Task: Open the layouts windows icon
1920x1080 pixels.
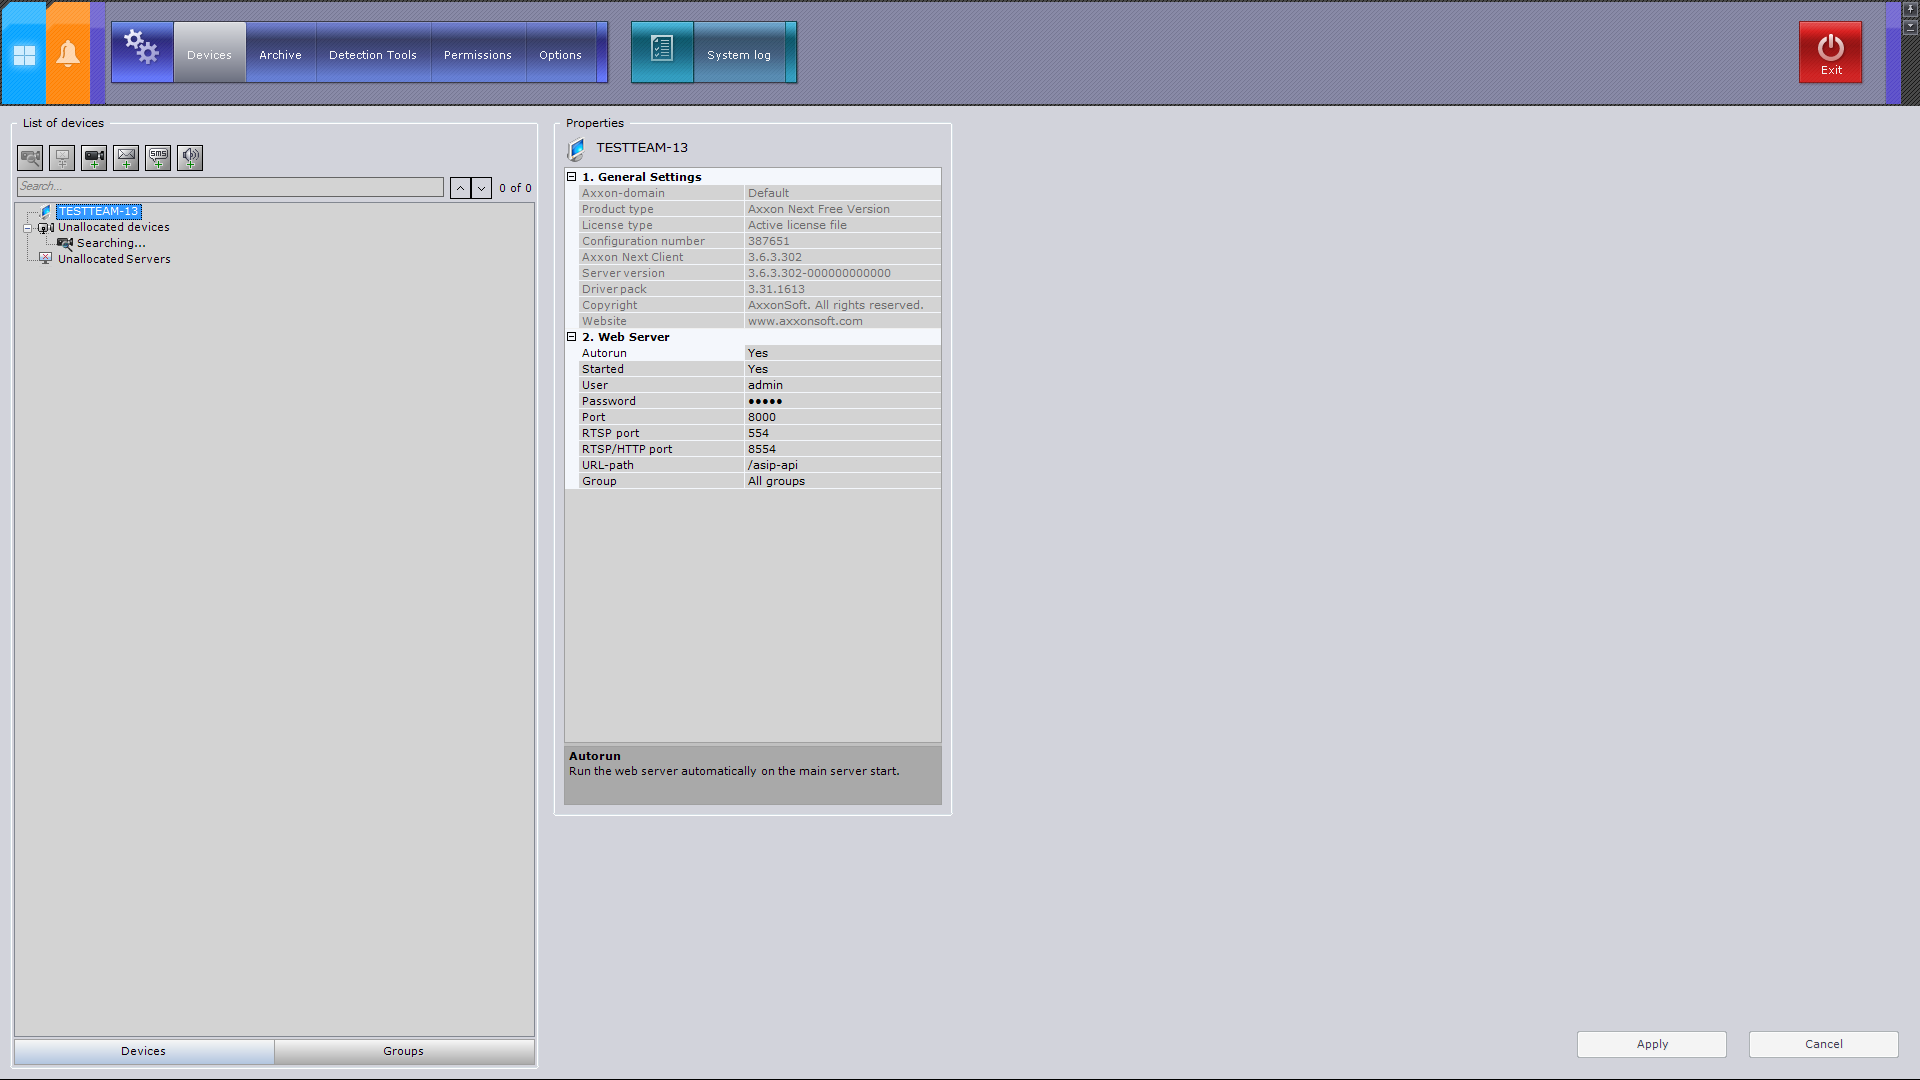Action: point(24,54)
